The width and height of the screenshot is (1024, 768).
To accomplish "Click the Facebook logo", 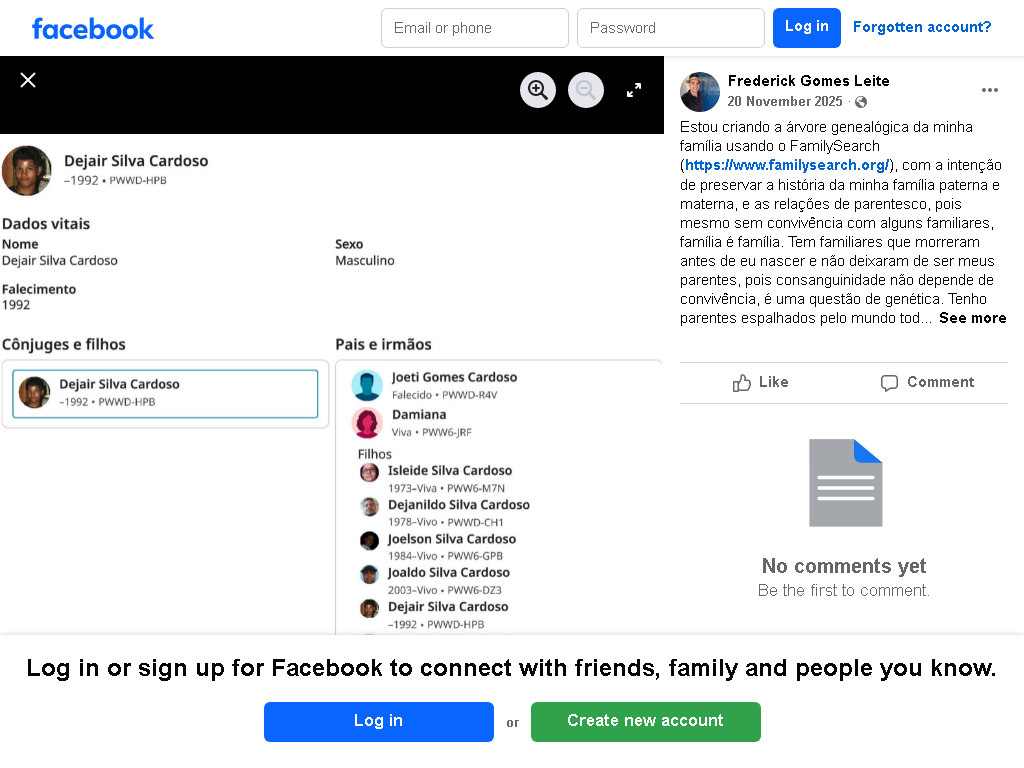I will click(93, 29).
